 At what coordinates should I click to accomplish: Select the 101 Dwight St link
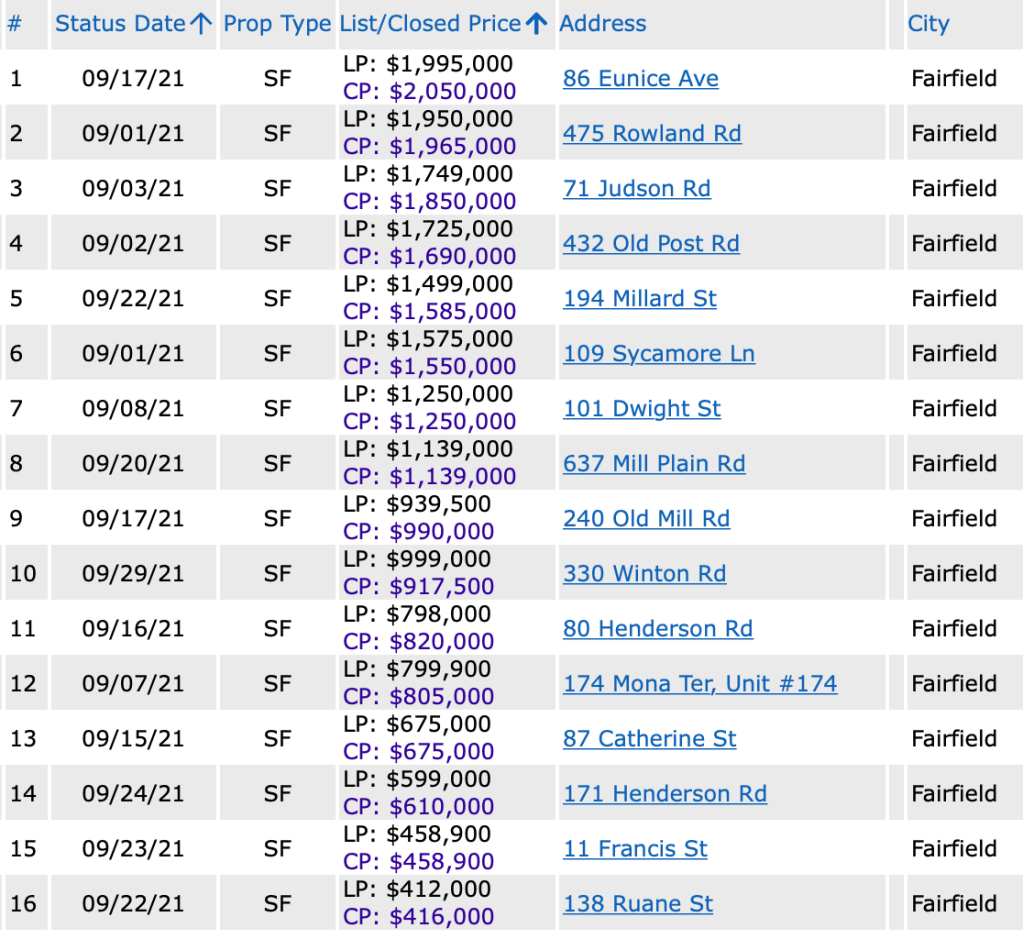(x=642, y=409)
